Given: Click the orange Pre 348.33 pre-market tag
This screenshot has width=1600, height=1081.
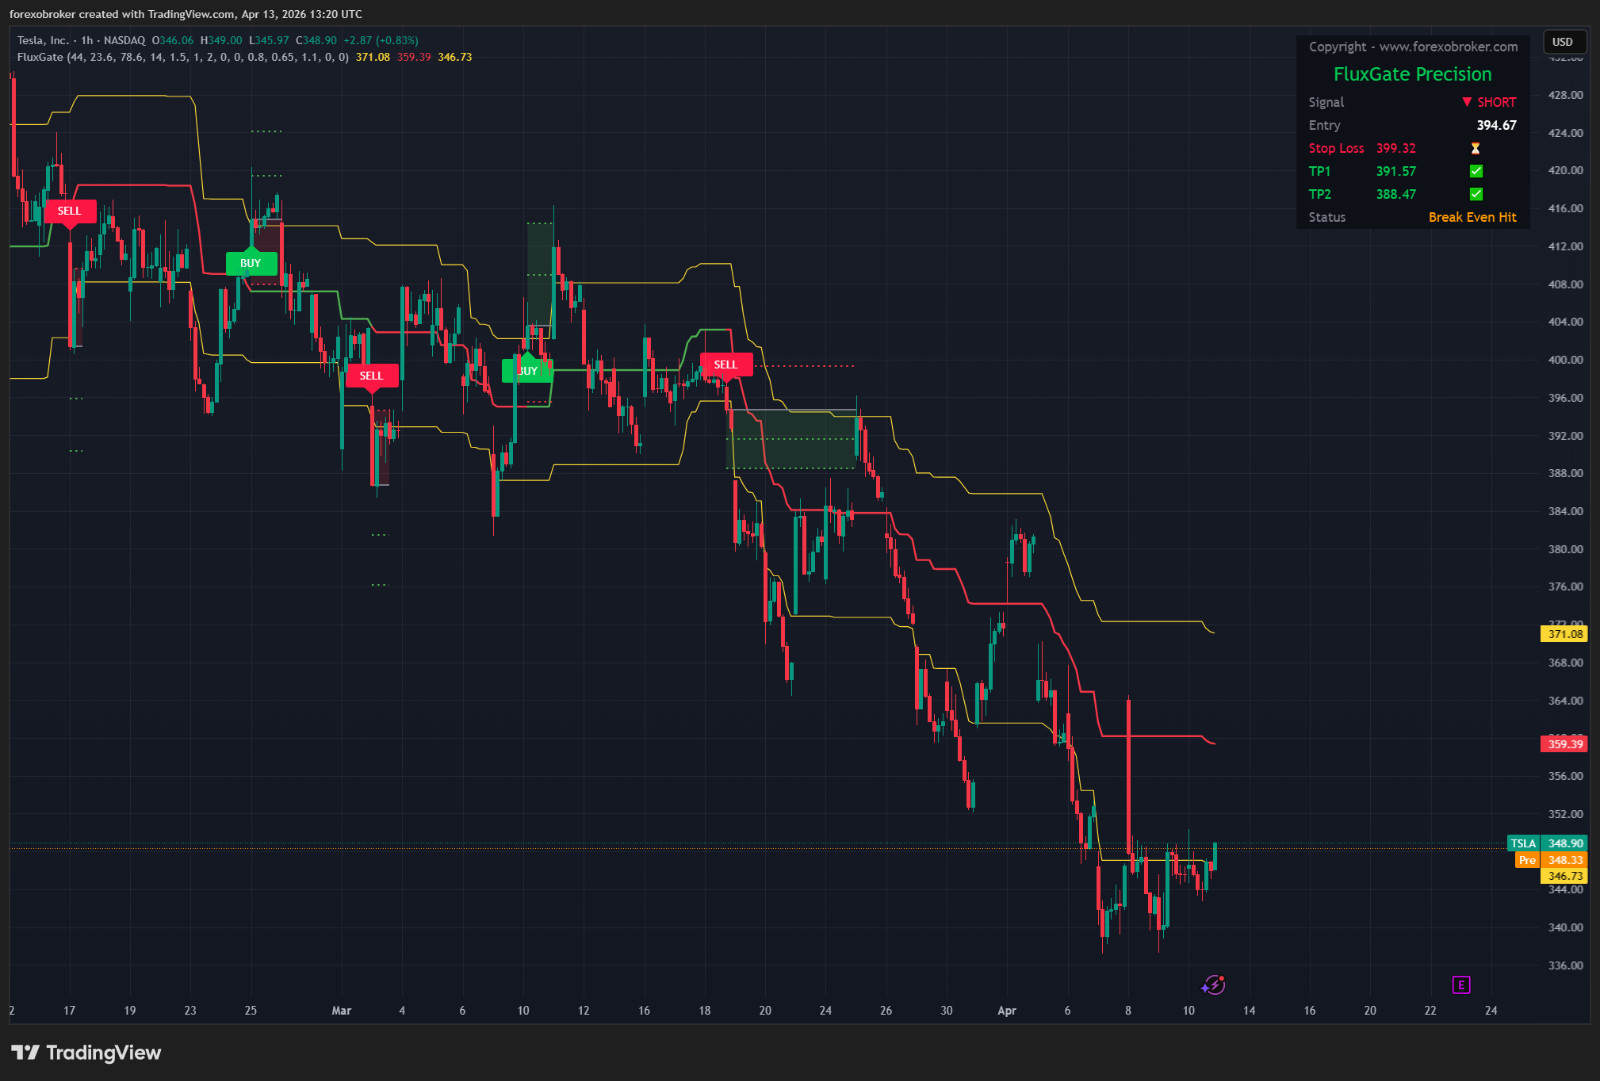Looking at the screenshot, I should click(x=1551, y=860).
